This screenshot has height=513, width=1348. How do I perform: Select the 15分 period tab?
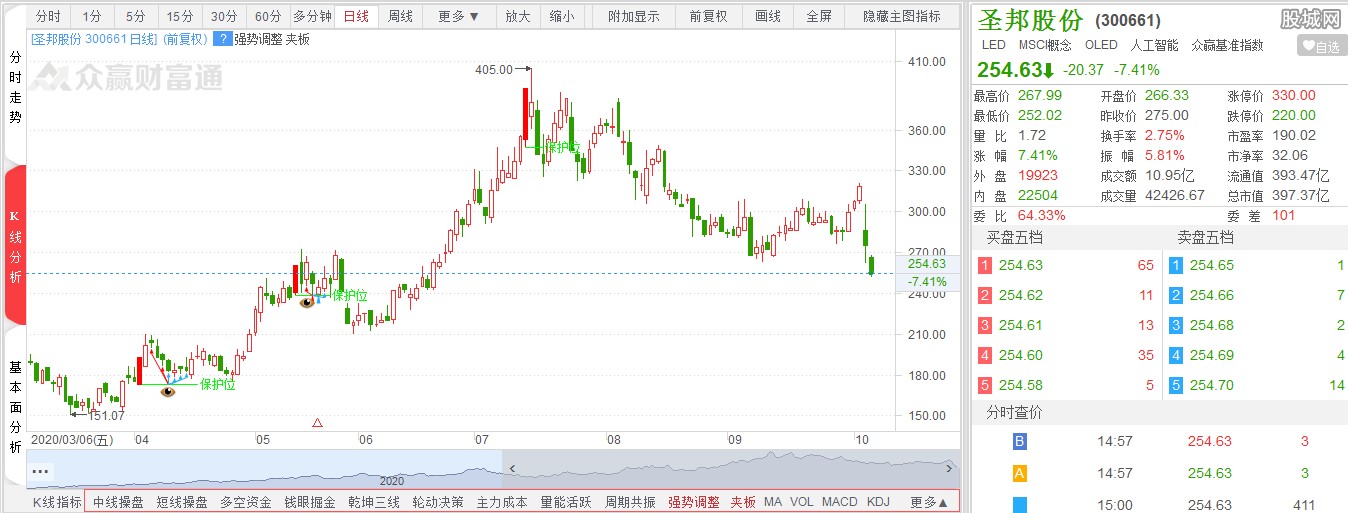click(180, 16)
